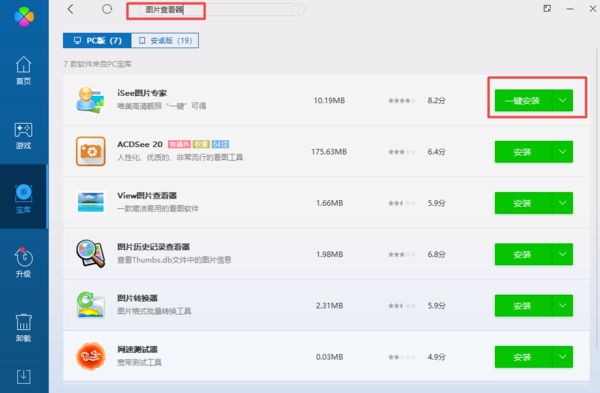Viewport: 600px width, 393px height.
Task: Install ACDSee 20
Action: point(523,152)
